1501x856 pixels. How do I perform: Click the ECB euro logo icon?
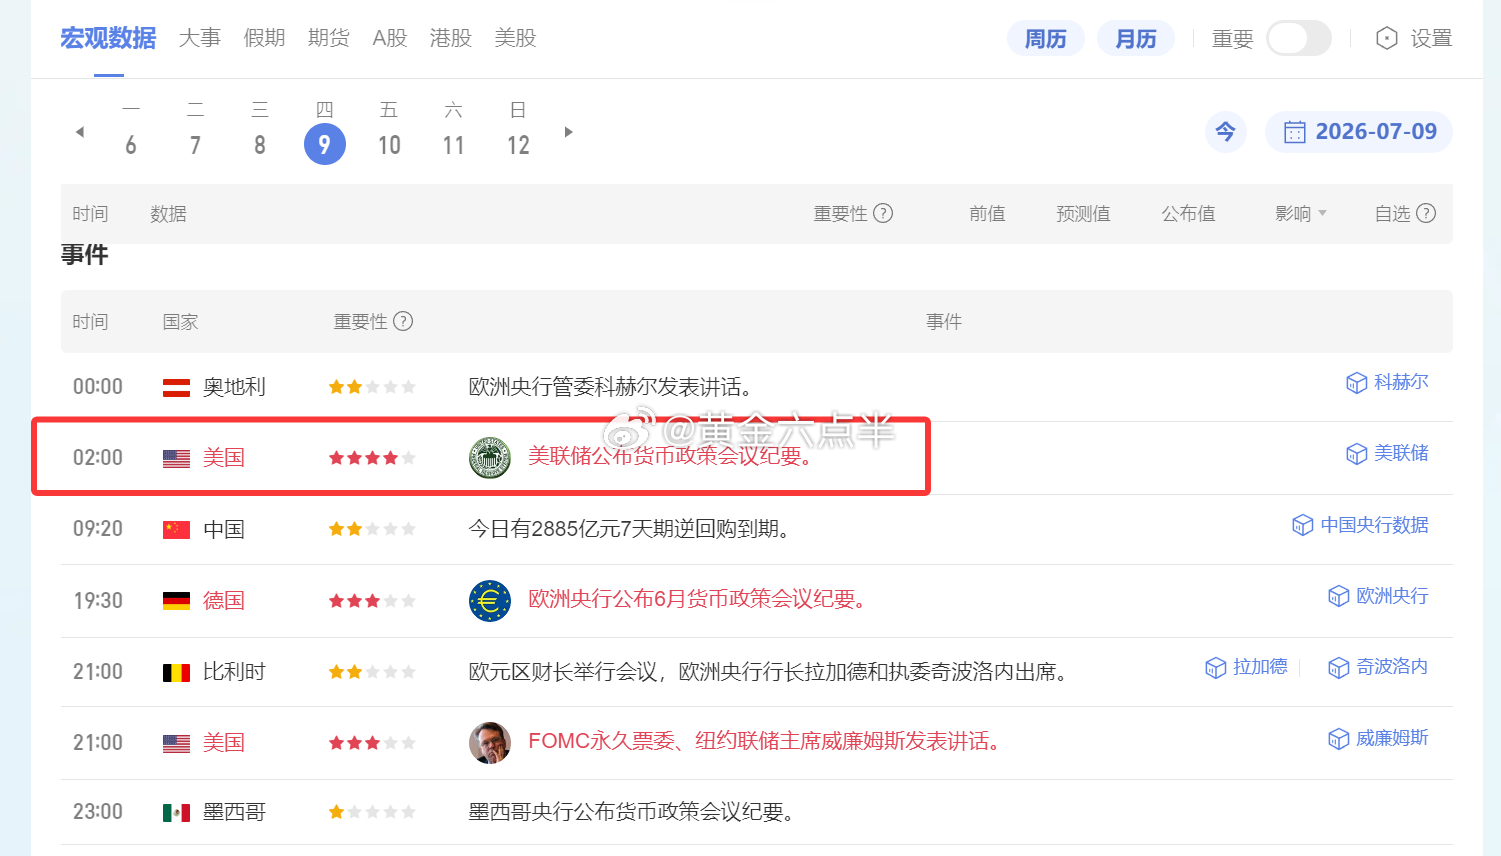[490, 600]
